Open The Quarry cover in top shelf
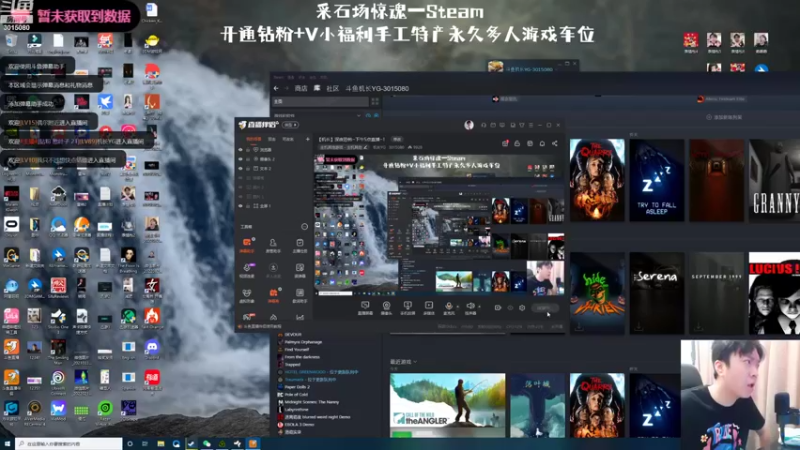This screenshot has height=450, width=800. pos(597,180)
